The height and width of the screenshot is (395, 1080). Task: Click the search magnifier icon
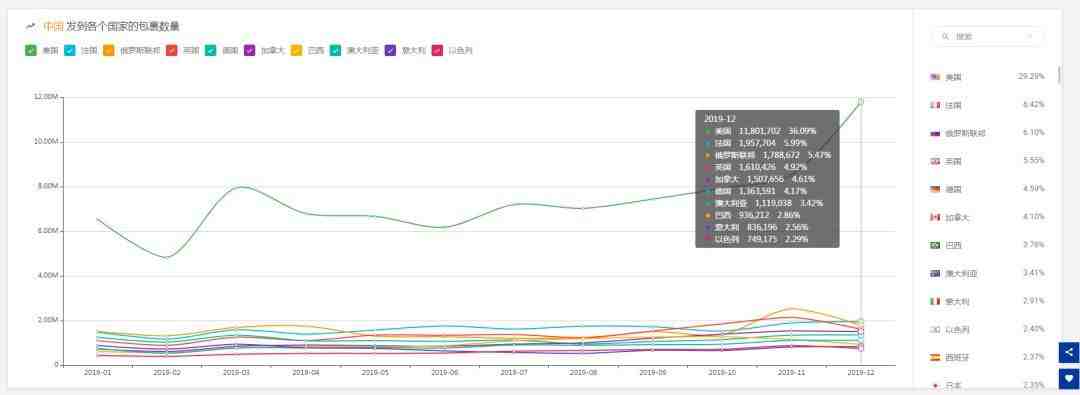945,36
